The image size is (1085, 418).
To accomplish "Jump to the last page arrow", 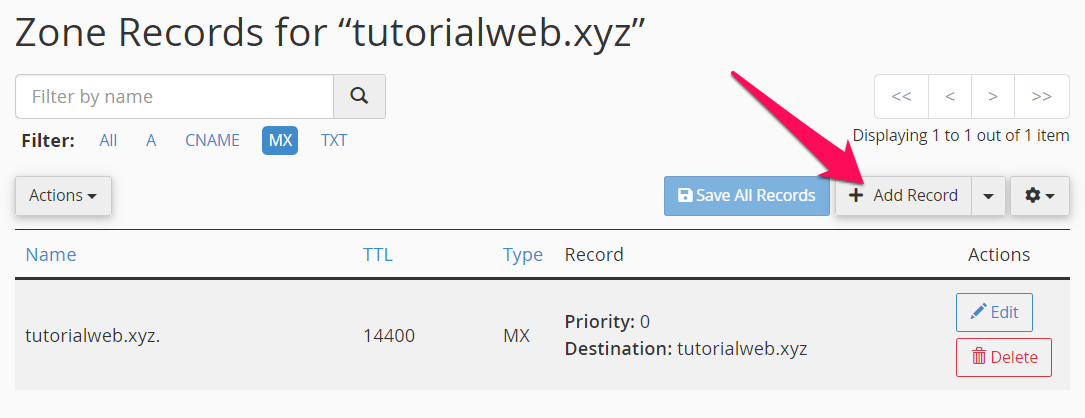I will [1041, 97].
